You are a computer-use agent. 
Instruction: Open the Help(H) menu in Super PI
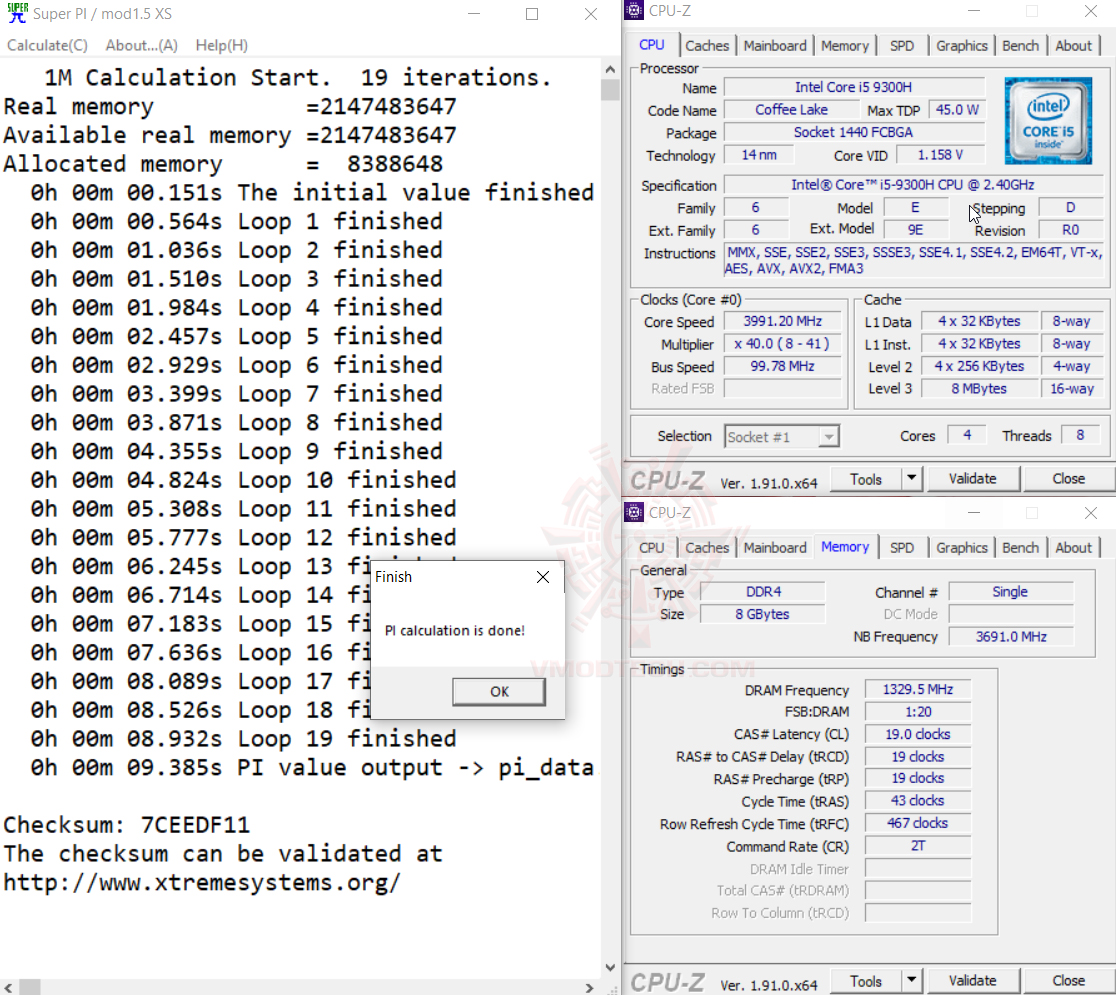221,46
